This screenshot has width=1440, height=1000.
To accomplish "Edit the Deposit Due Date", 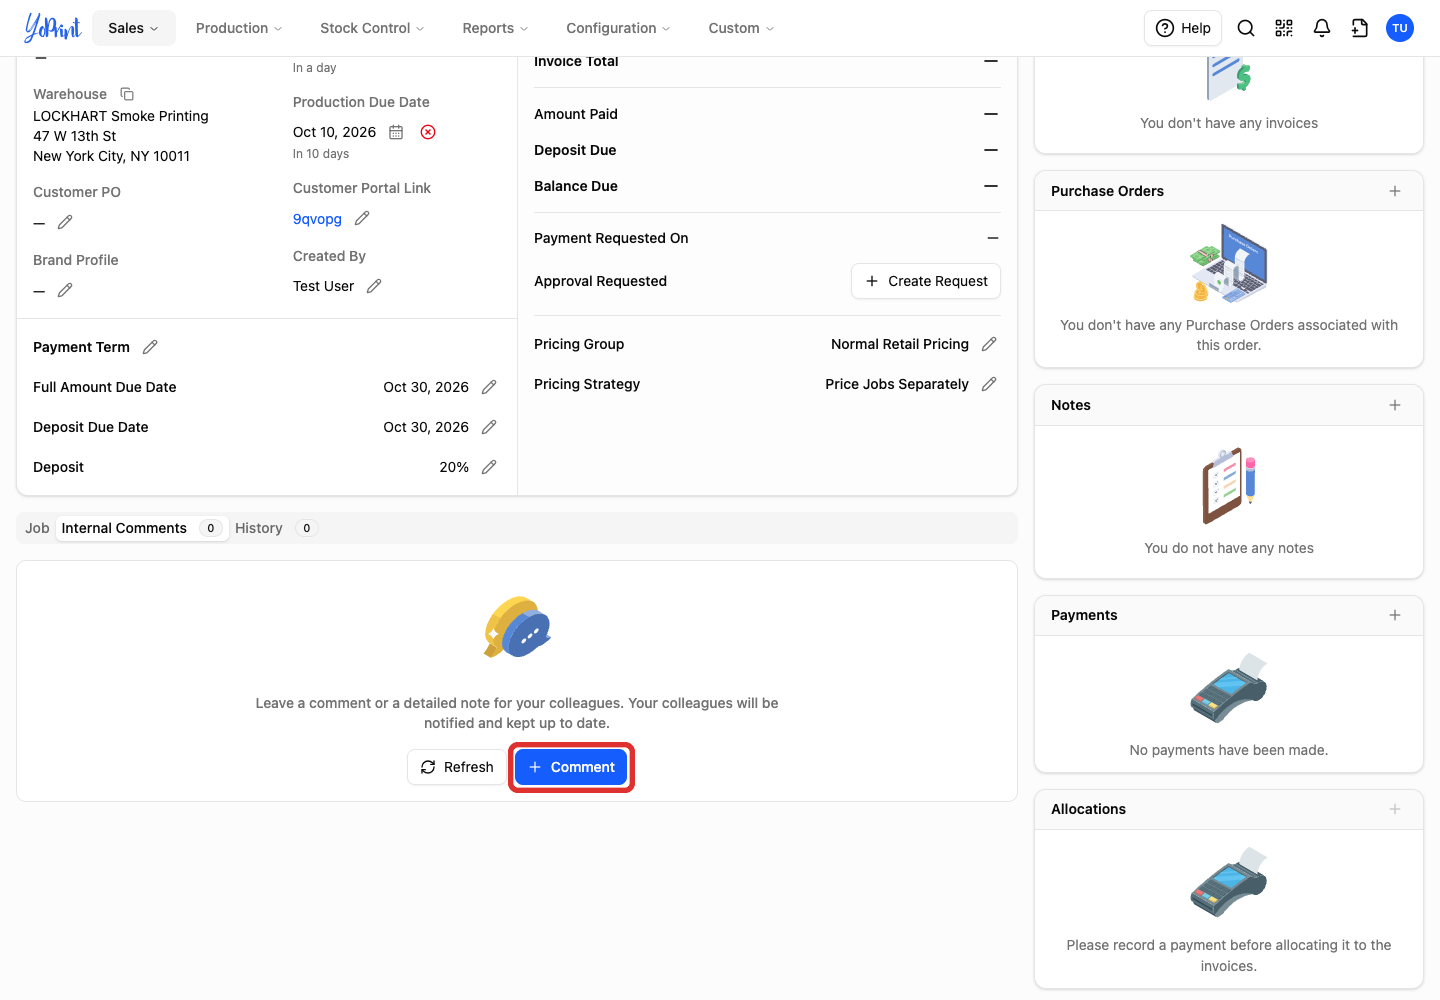I will [x=489, y=427].
